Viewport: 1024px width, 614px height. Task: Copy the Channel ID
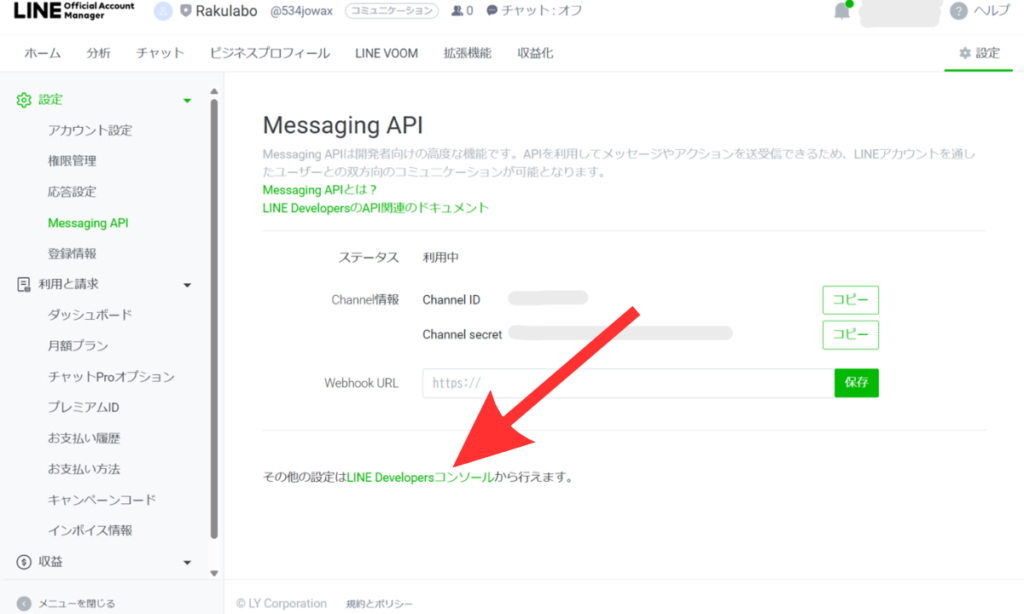[x=850, y=300]
